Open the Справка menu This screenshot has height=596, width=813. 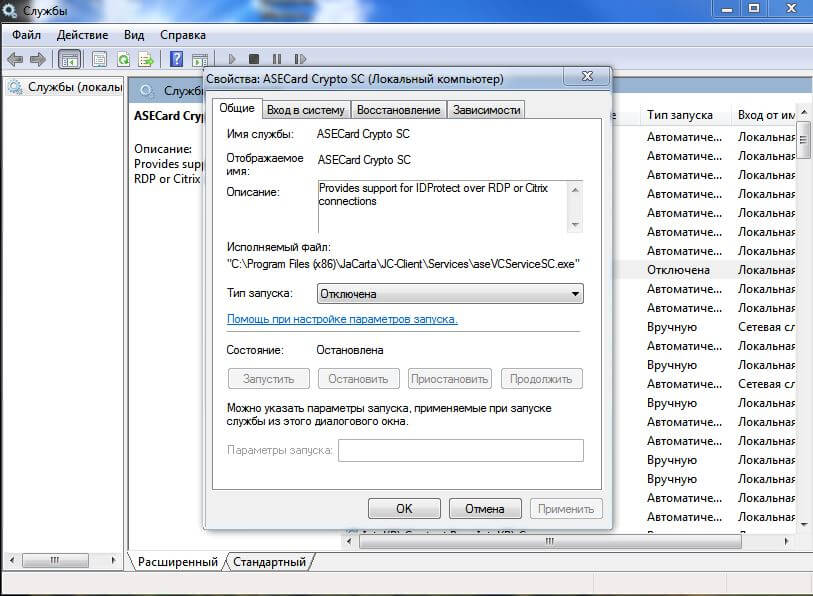pyautogui.click(x=183, y=35)
